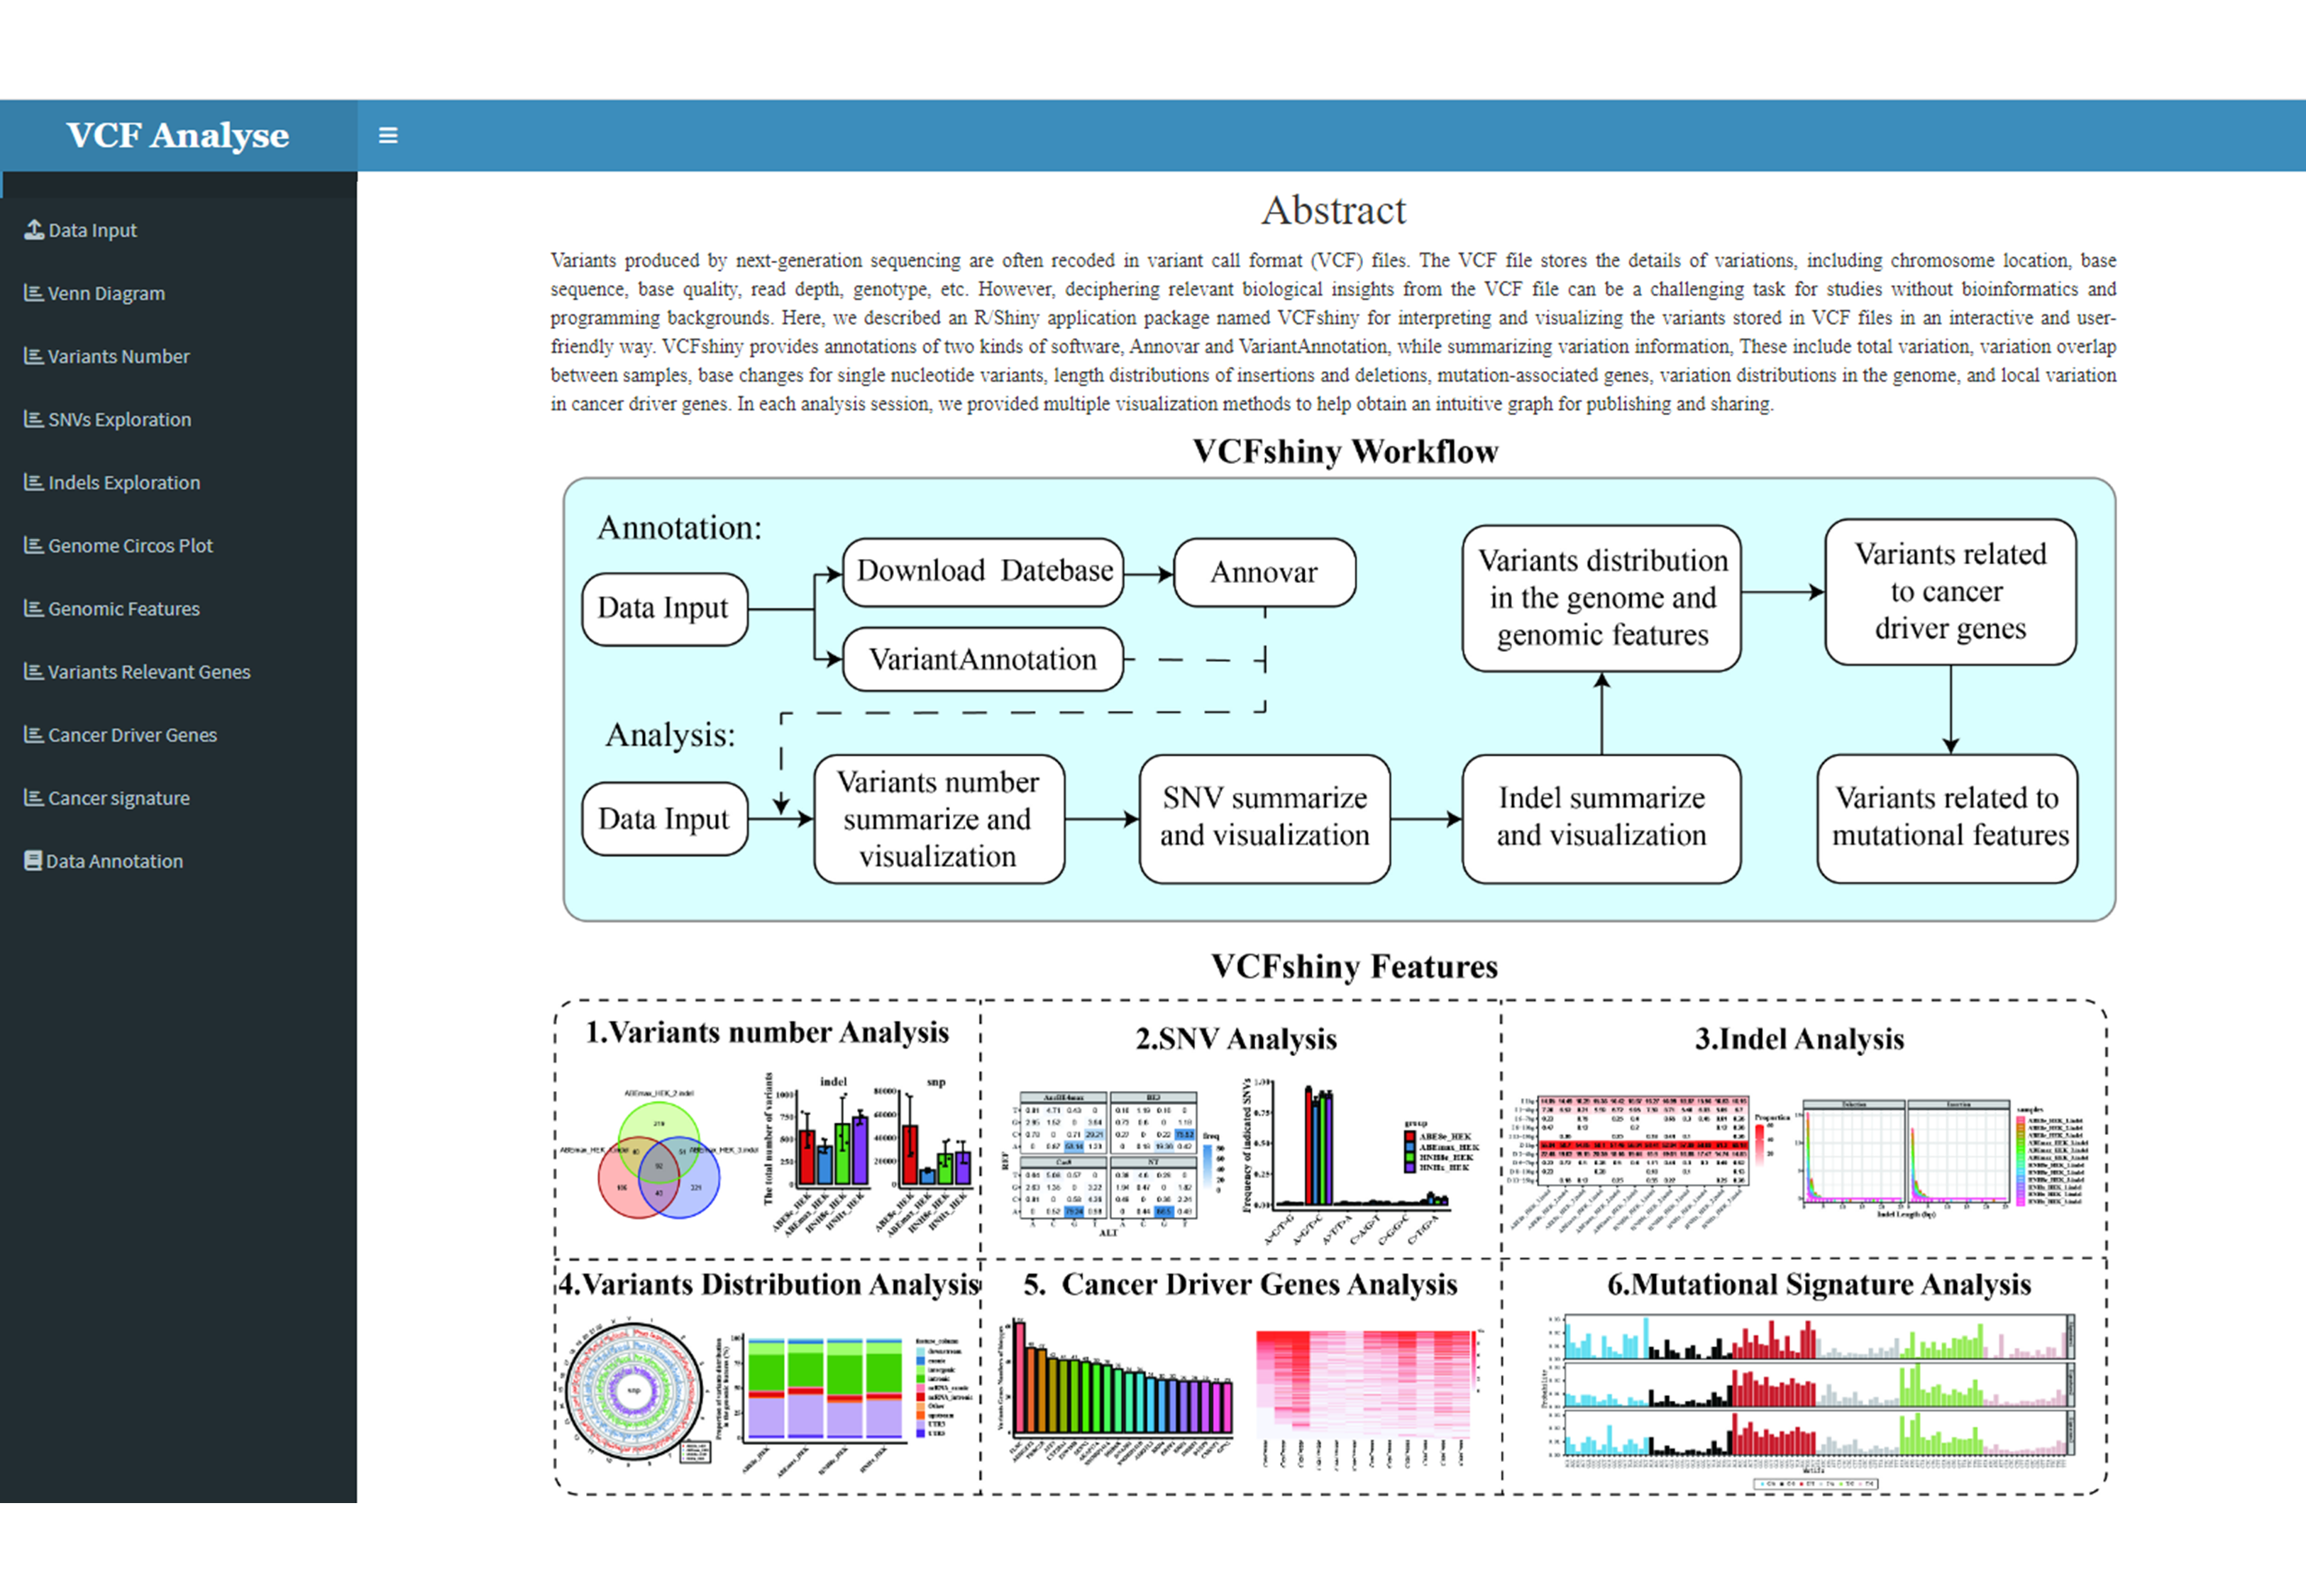Click the 5. Cancer Driver Genes Analysis title
Image resolution: width=2306 pixels, height=1596 pixels.
[1240, 1284]
